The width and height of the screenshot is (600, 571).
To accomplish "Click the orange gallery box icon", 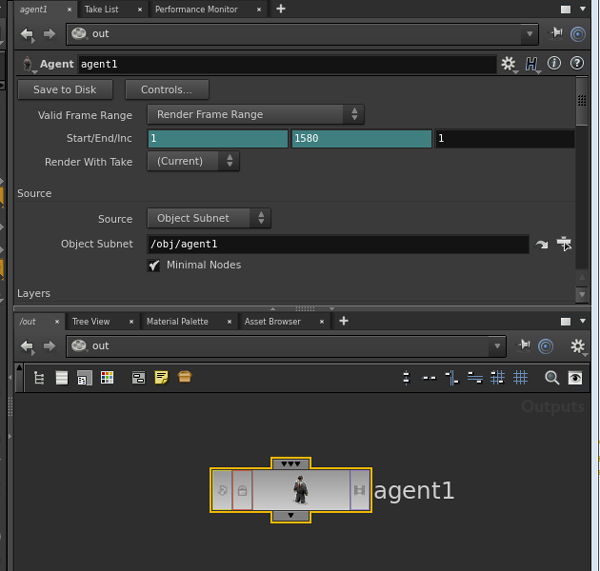I will [184, 377].
